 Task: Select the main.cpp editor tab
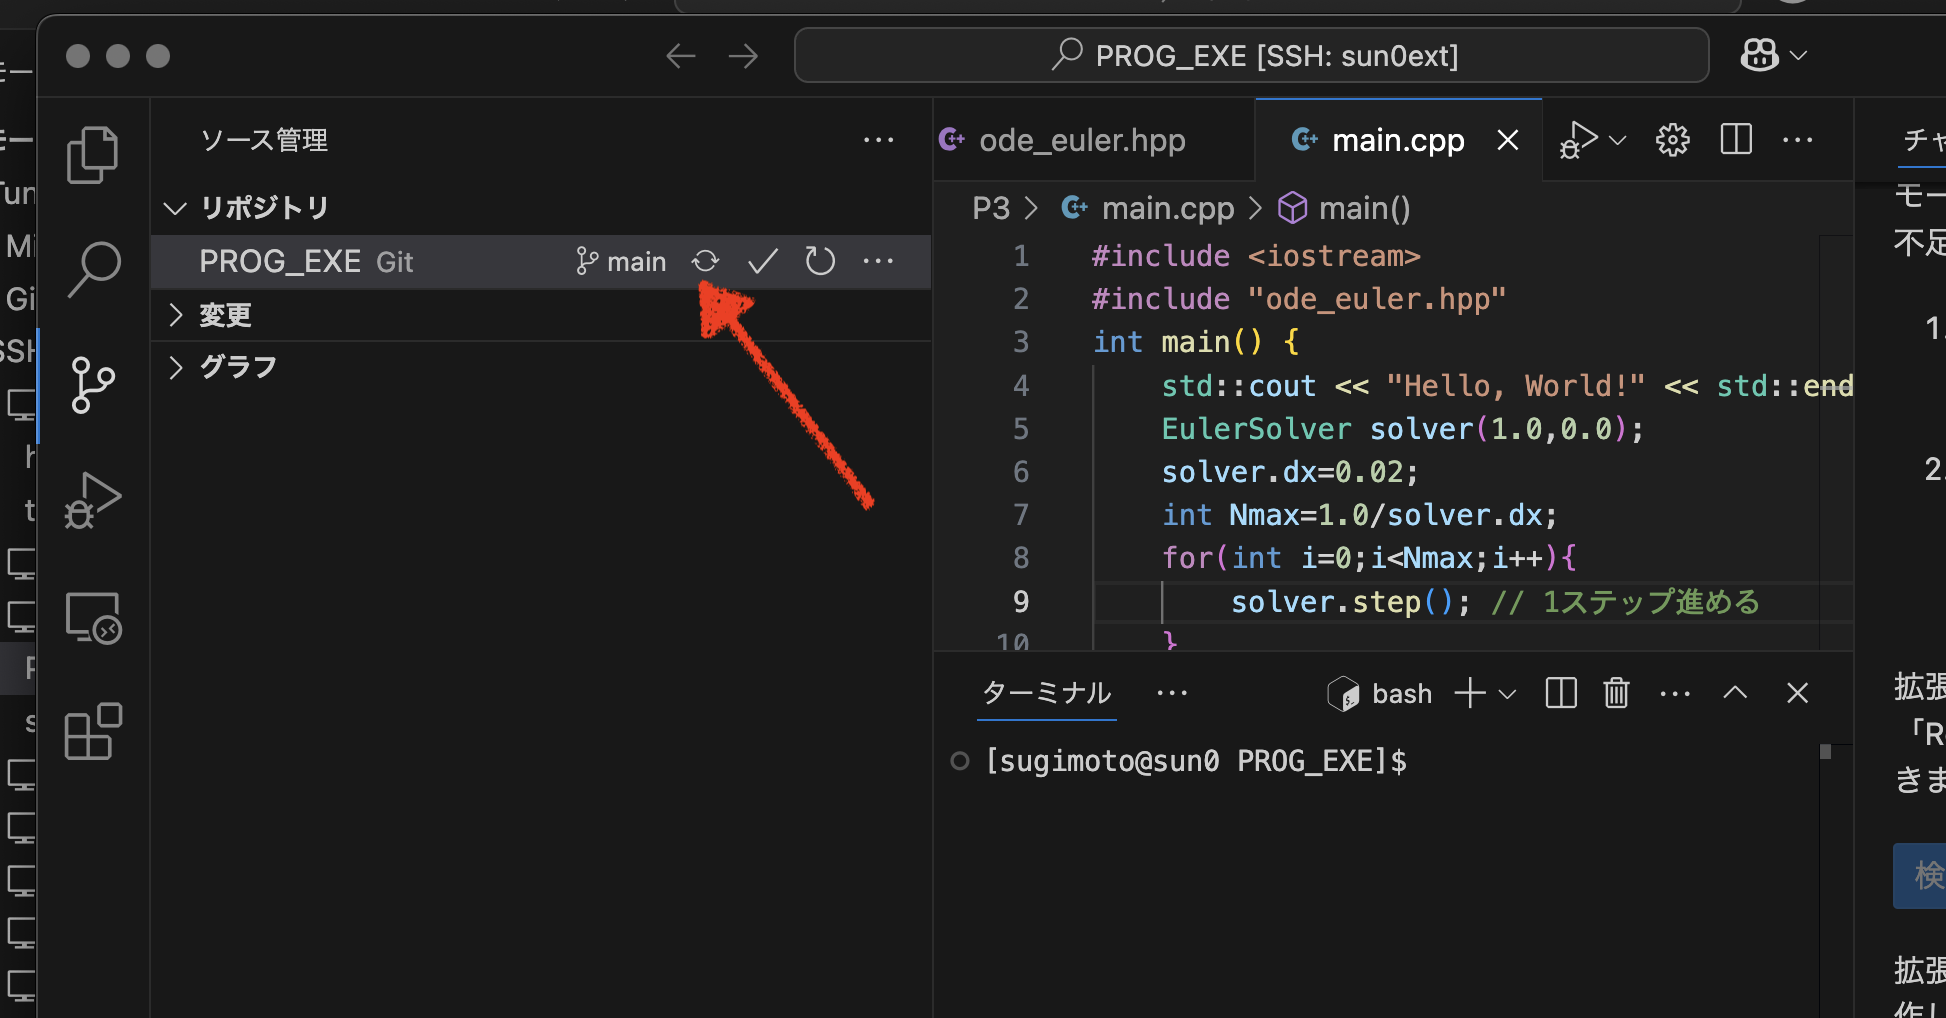(1397, 140)
